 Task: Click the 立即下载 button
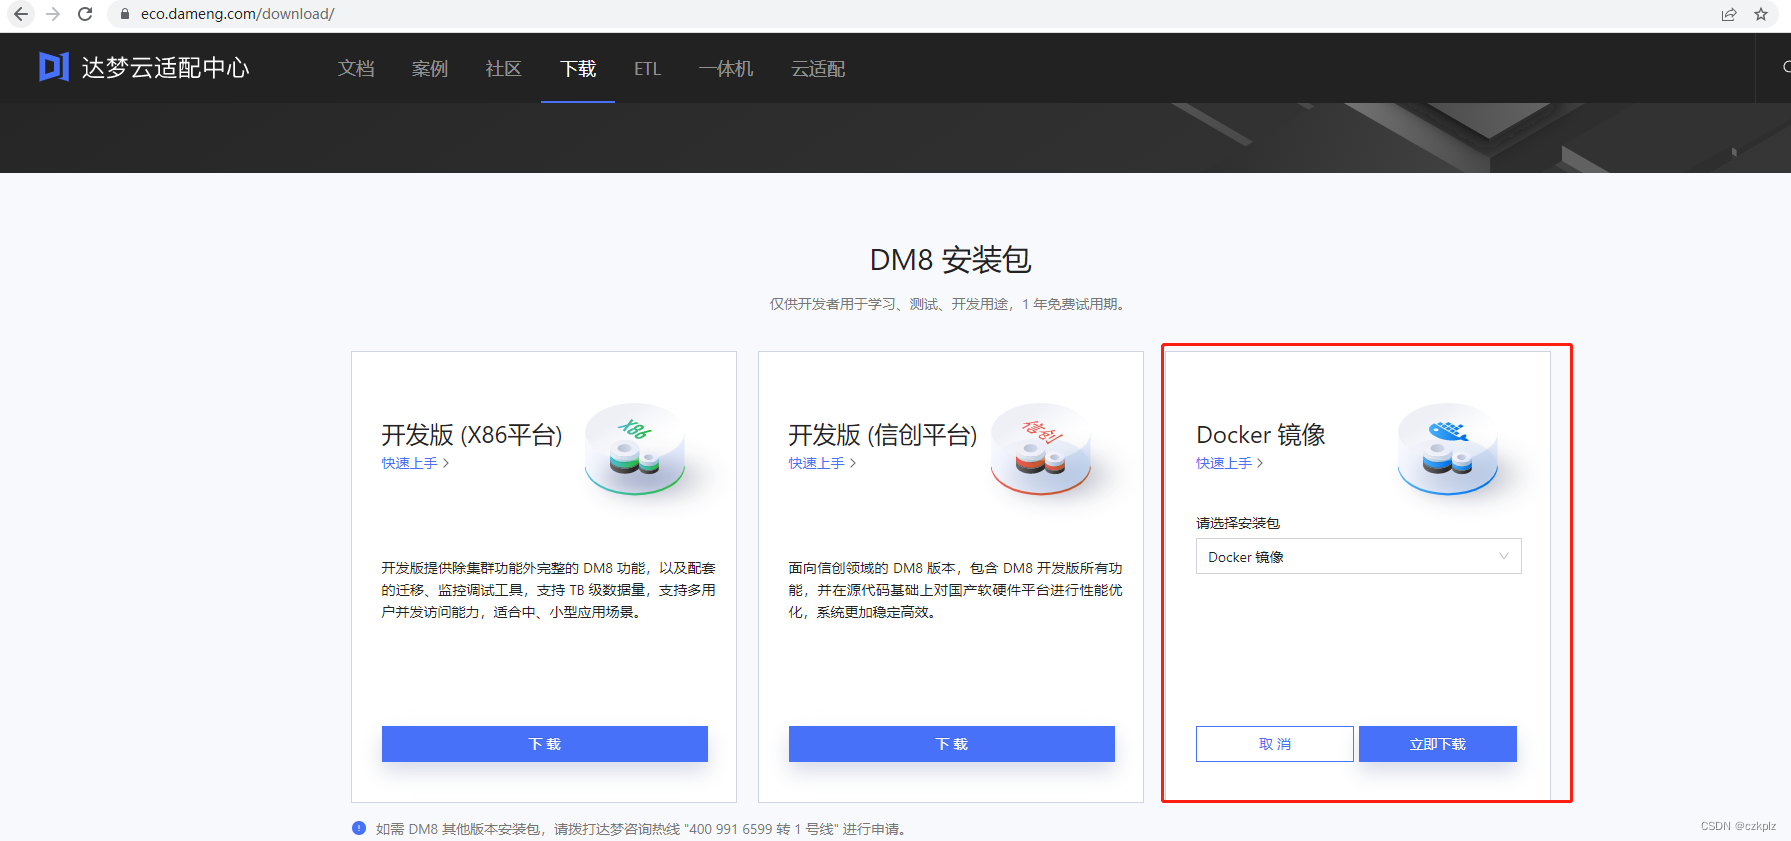(1438, 744)
